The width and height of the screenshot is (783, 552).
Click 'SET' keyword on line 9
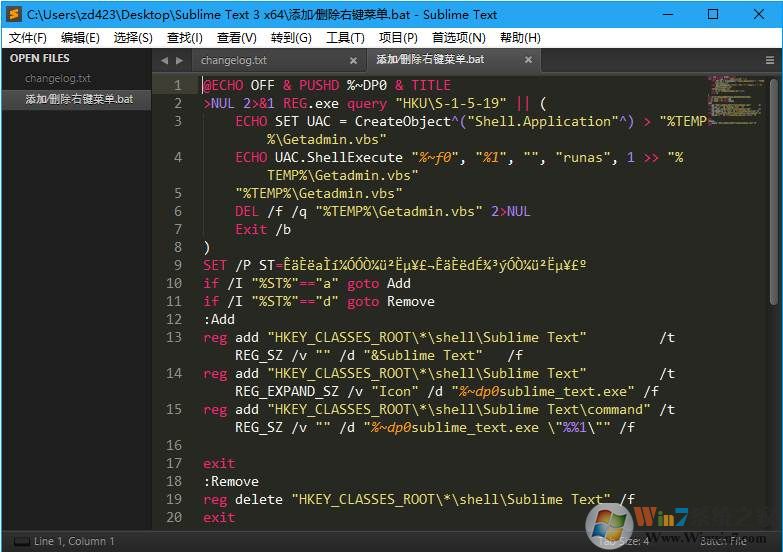pyautogui.click(x=215, y=265)
